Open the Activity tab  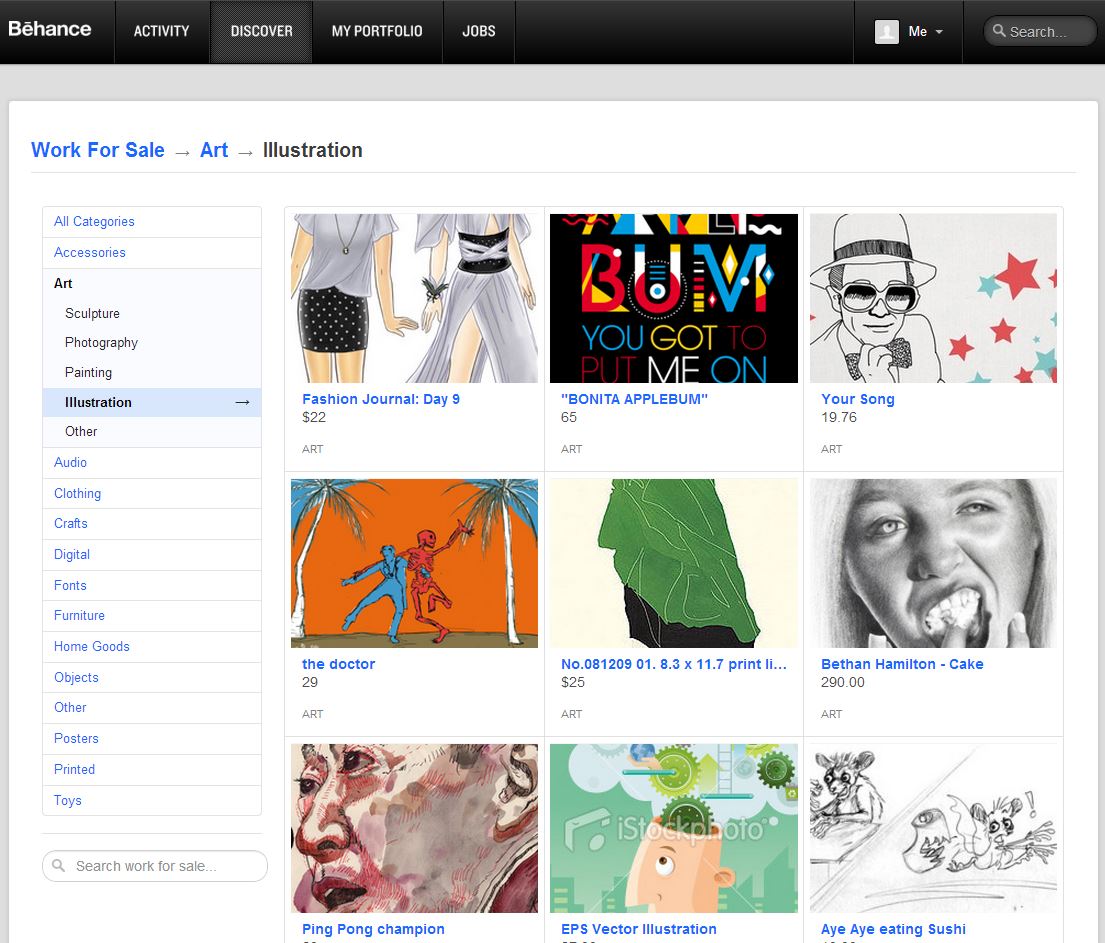coord(161,32)
